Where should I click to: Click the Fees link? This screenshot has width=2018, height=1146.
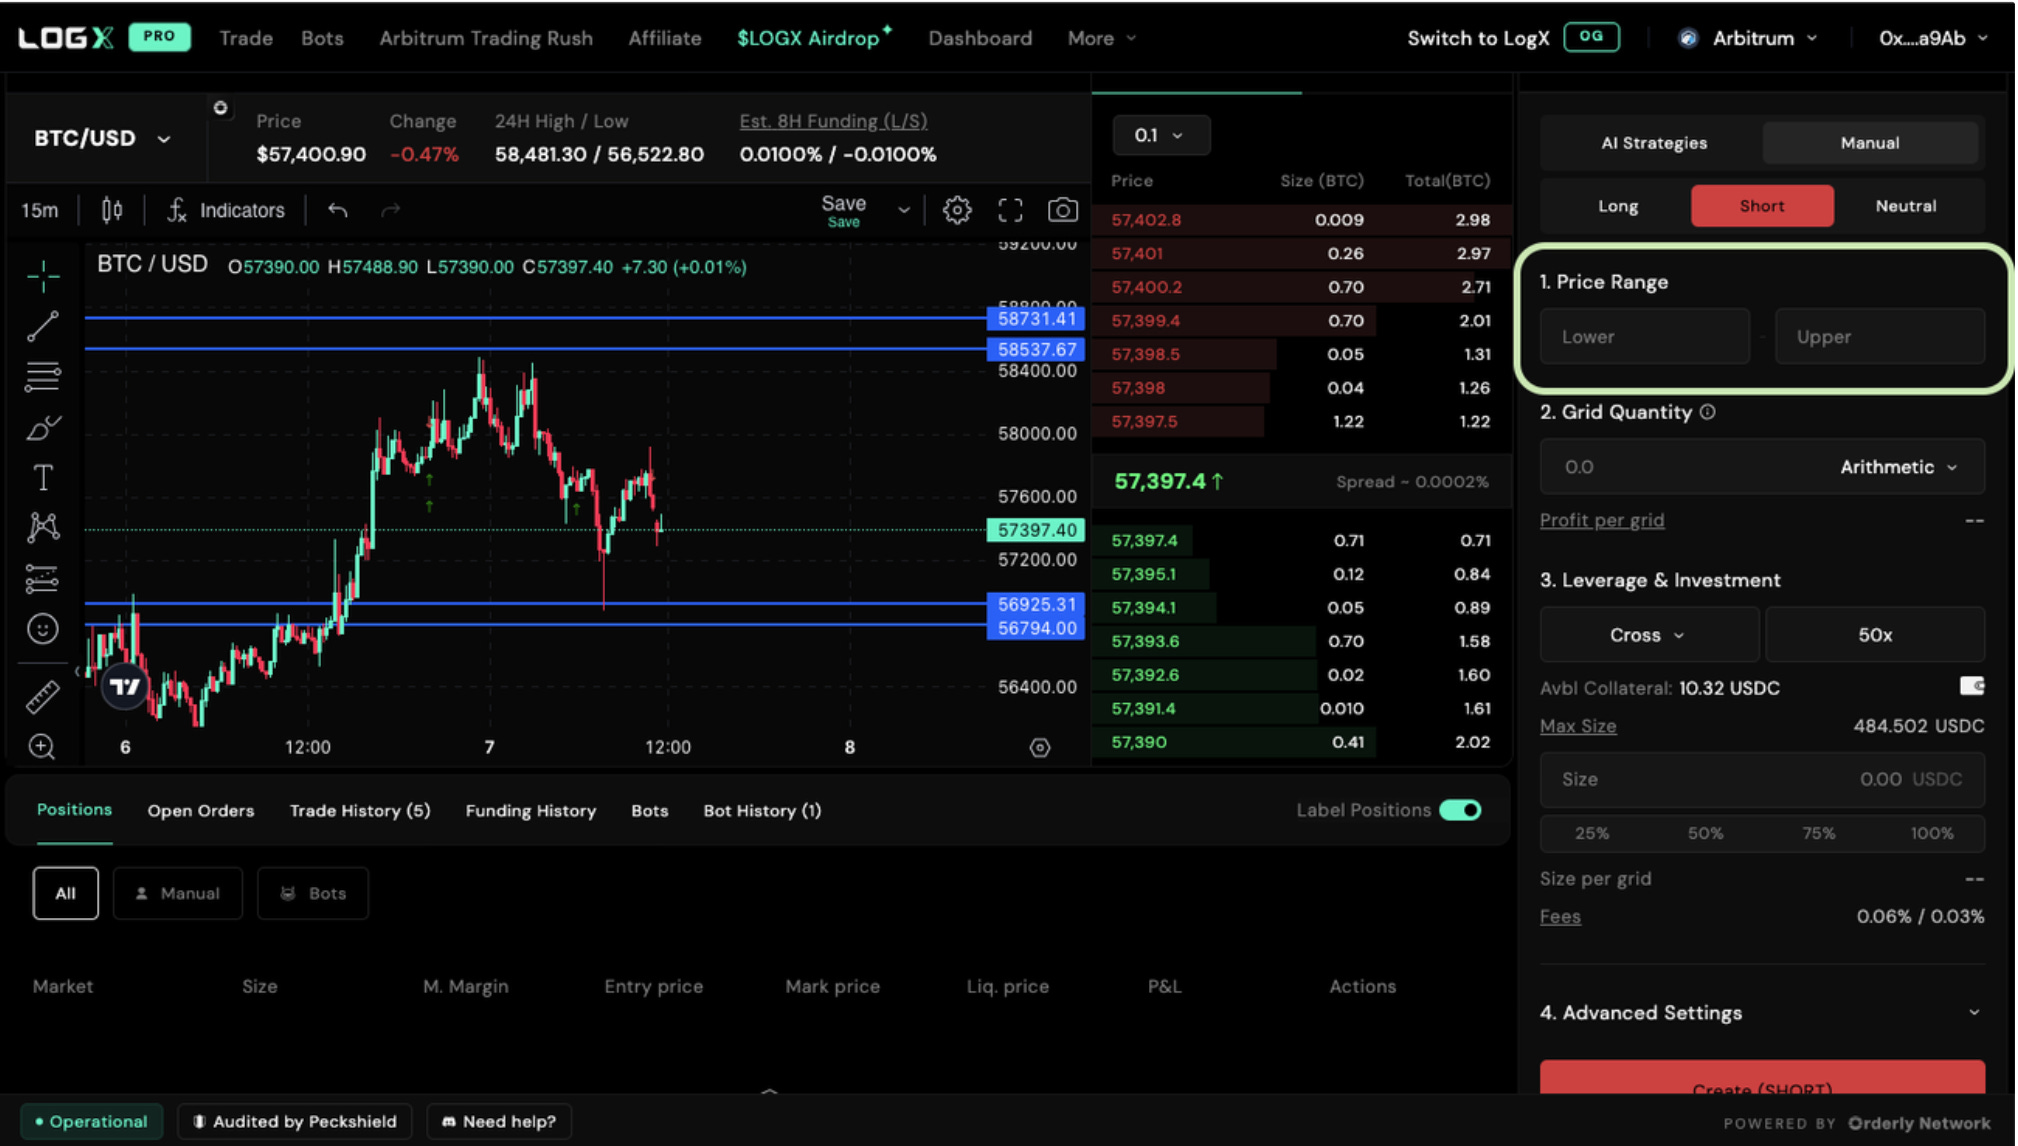click(x=1560, y=916)
